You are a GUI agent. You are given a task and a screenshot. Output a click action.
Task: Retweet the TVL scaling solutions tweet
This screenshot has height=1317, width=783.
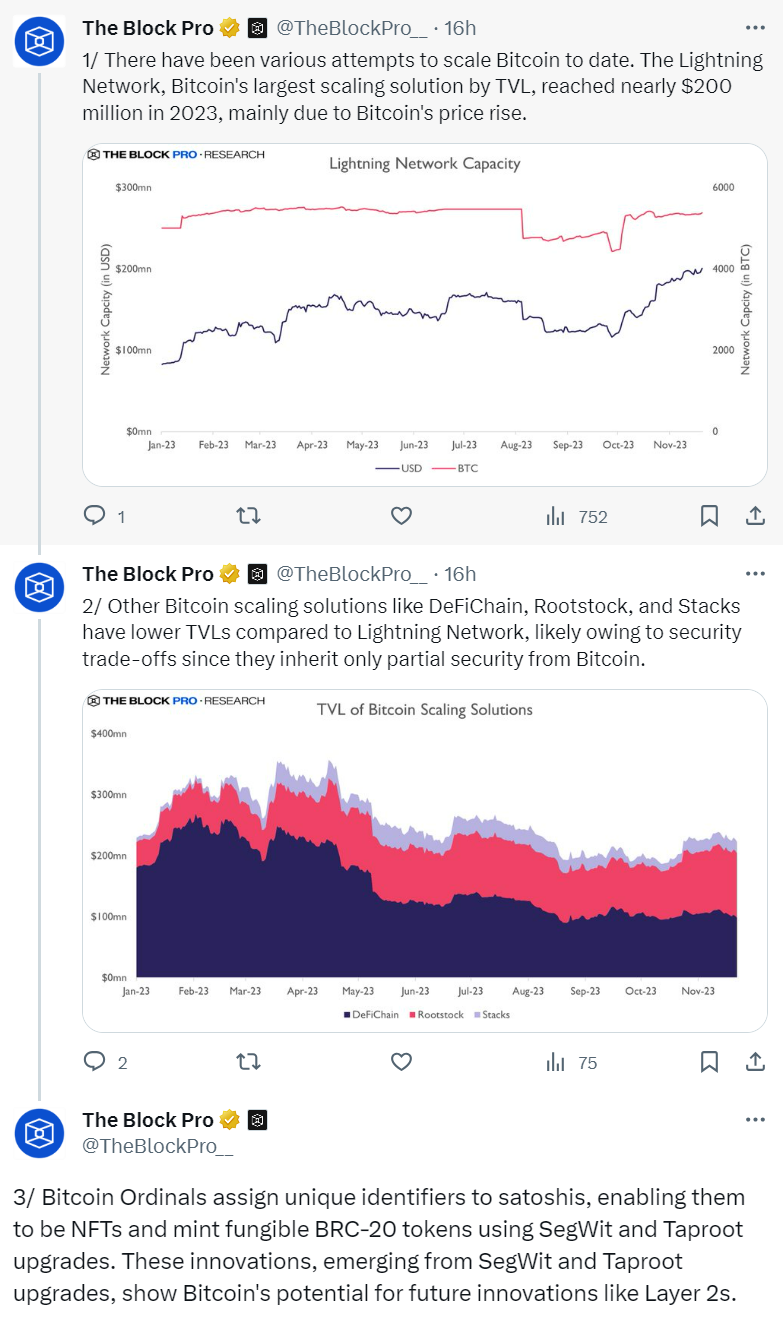[247, 1062]
